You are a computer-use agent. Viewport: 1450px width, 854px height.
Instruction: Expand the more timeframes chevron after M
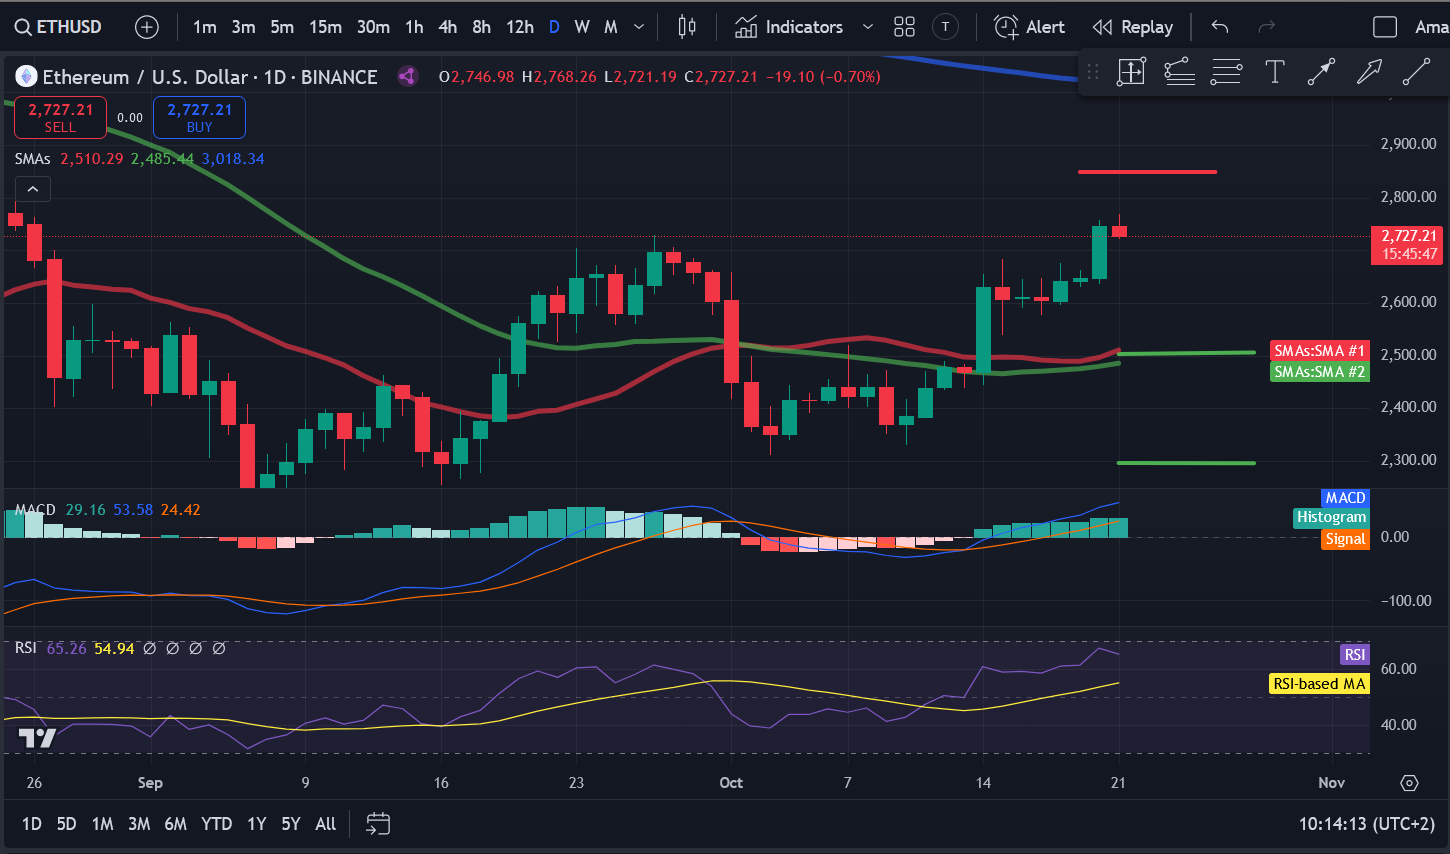tap(639, 27)
